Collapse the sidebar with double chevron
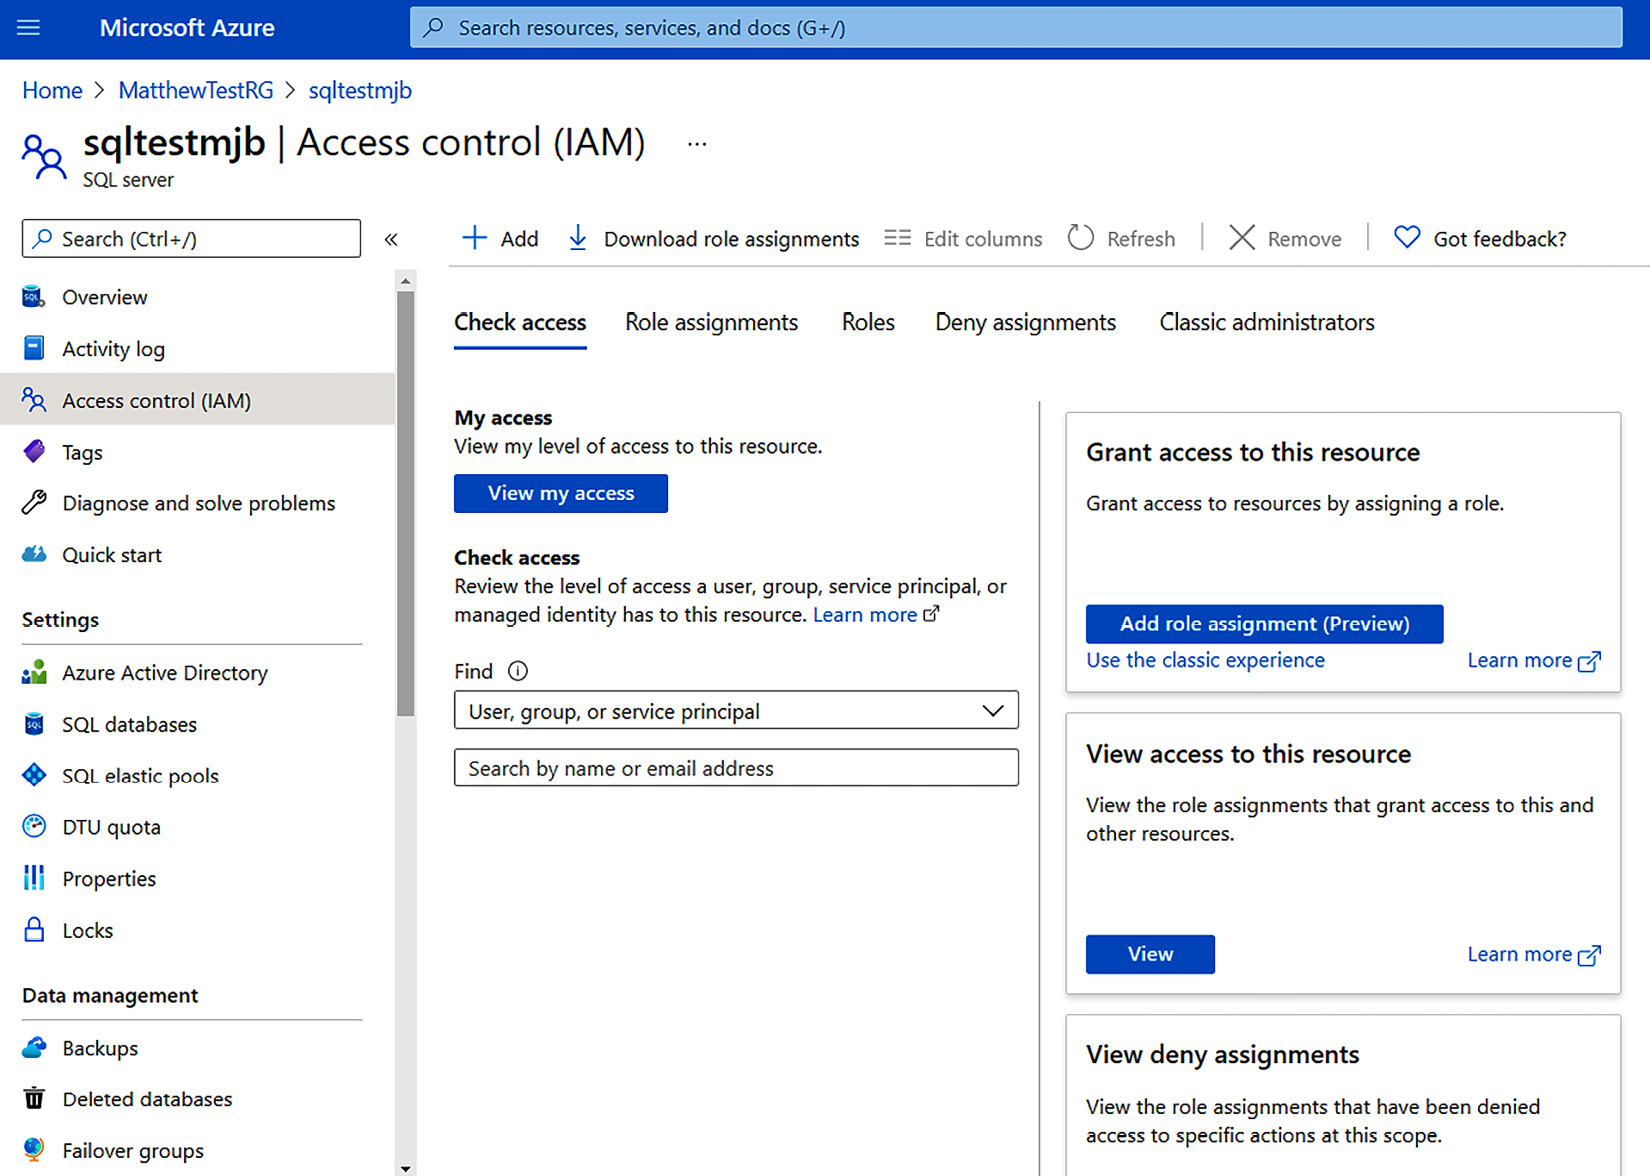Image resolution: width=1650 pixels, height=1176 pixels. [x=391, y=239]
